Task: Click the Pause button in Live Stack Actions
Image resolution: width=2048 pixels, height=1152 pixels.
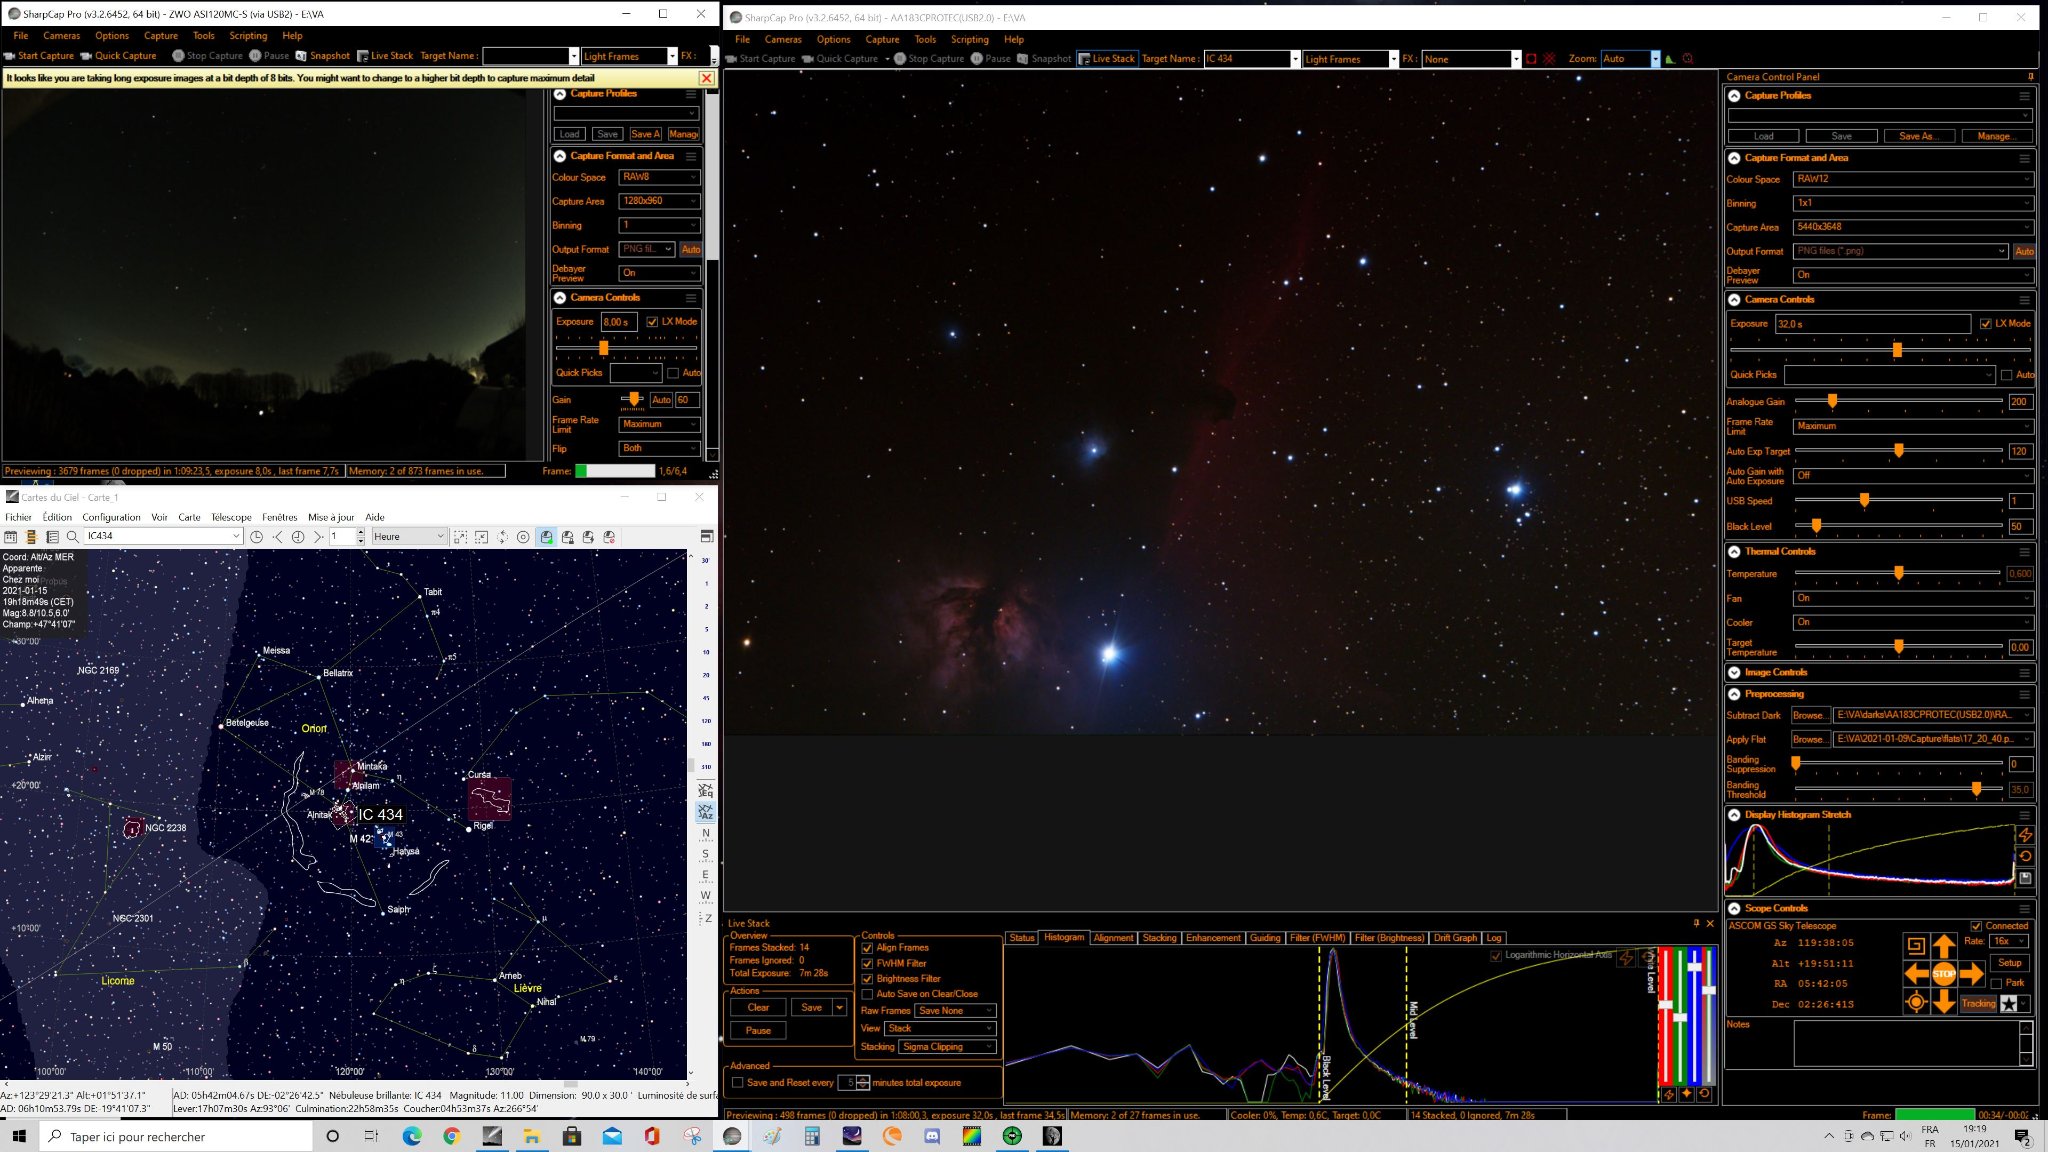Action: point(758,1031)
